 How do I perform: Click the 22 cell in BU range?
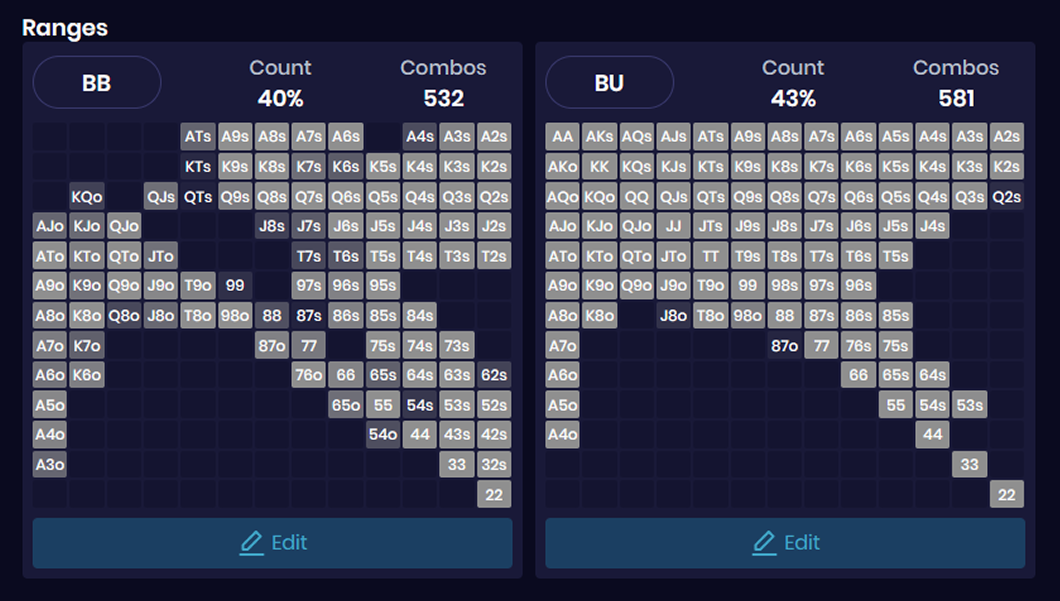(x=1007, y=494)
